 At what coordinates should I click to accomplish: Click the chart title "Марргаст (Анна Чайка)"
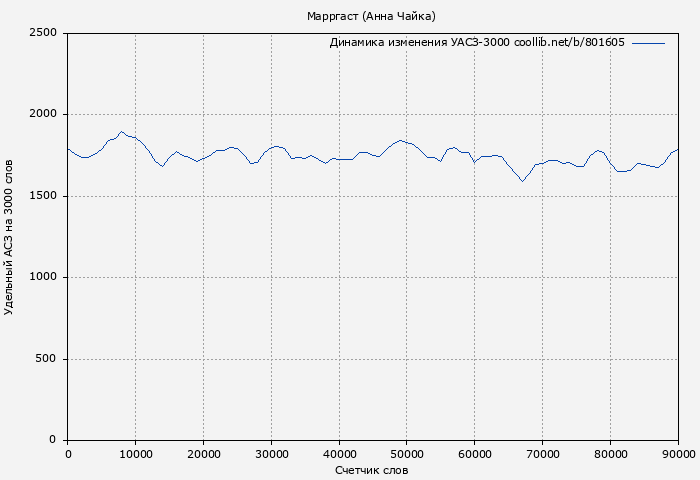click(x=371, y=16)
